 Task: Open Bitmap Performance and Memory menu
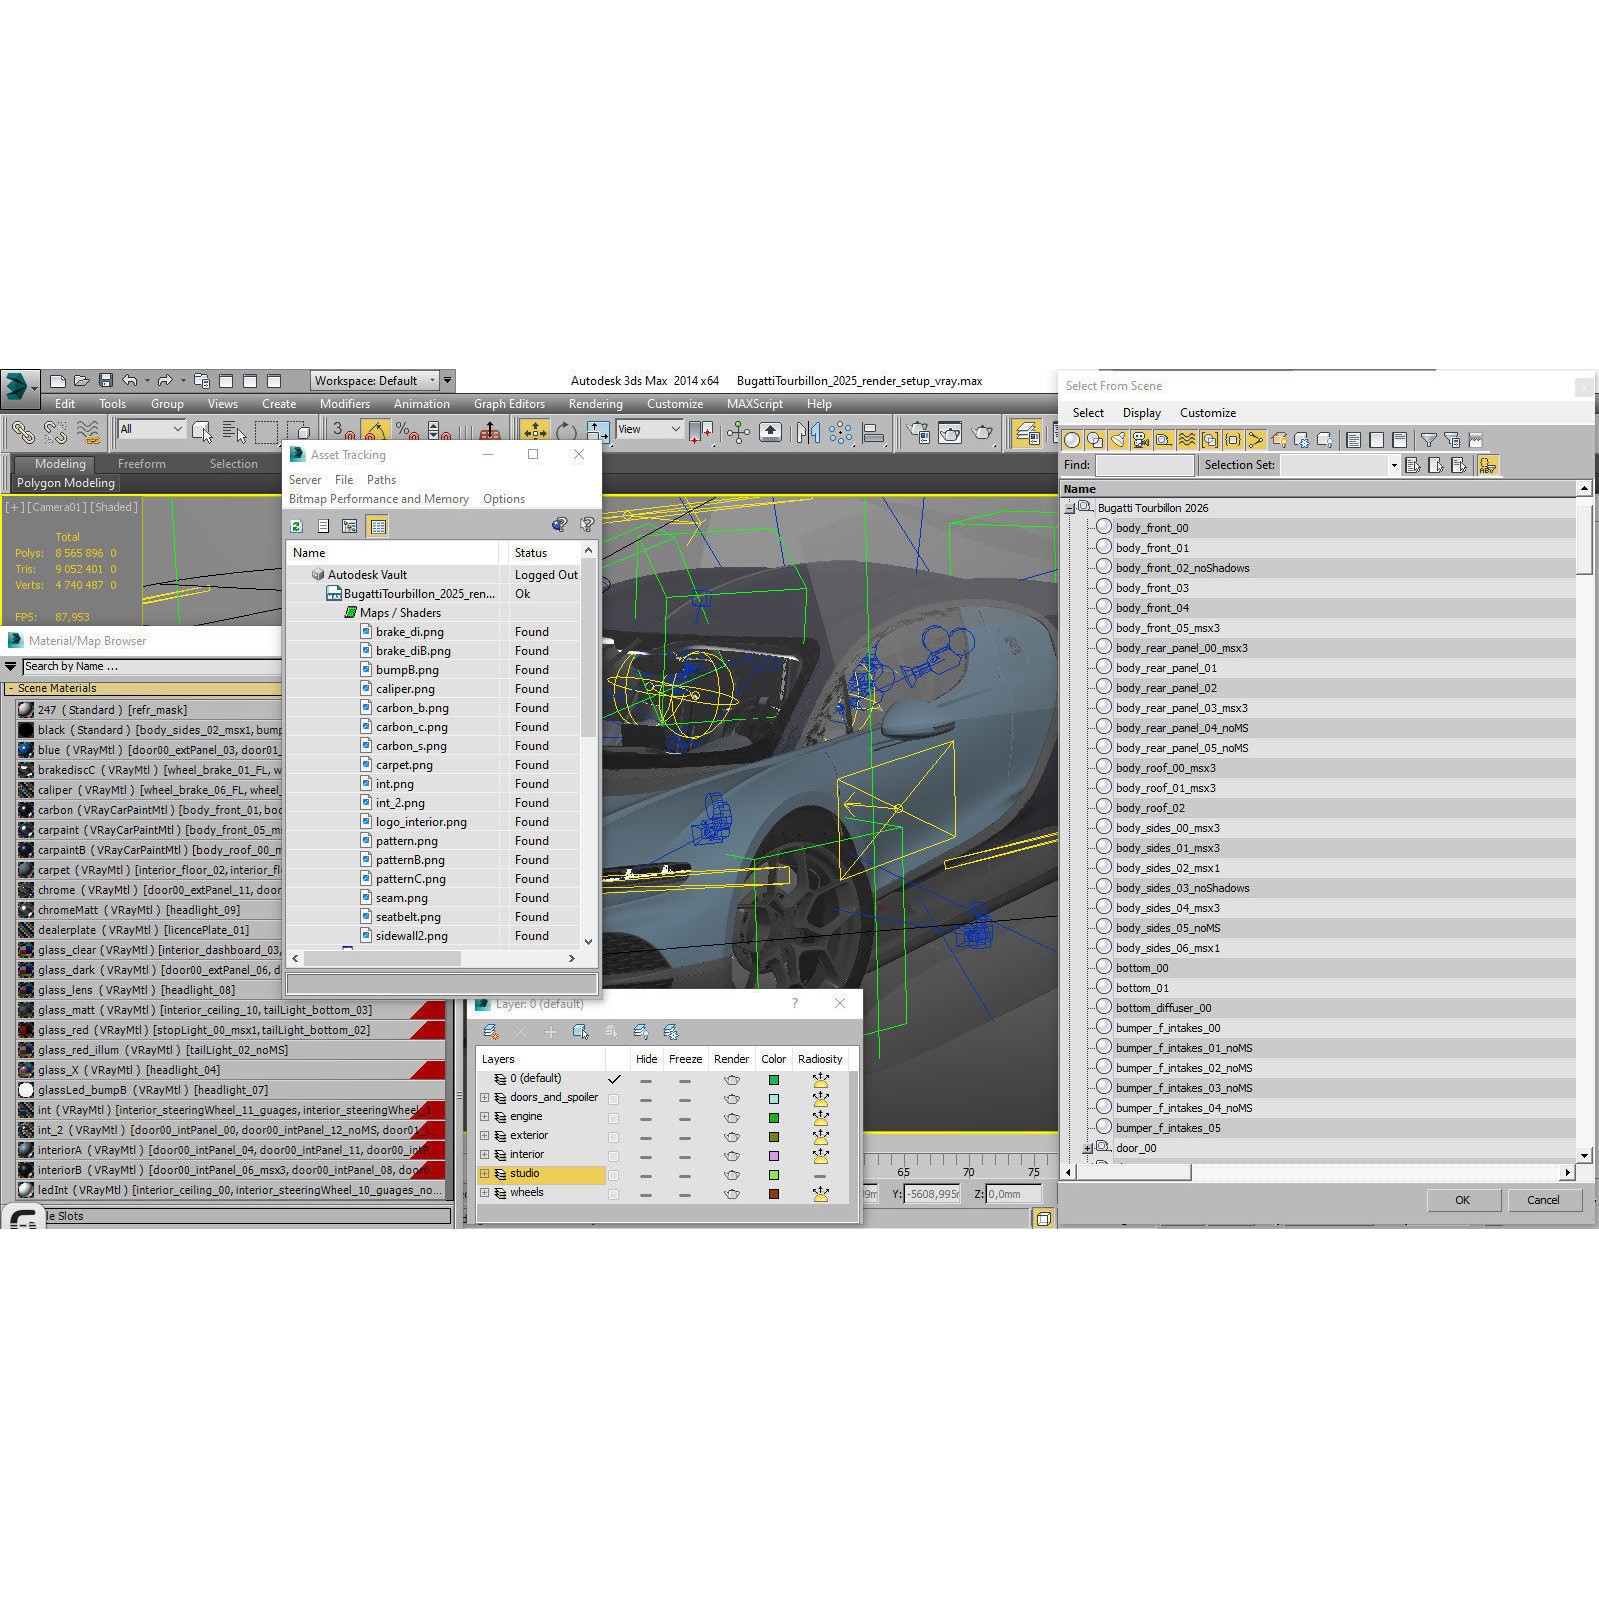tap(379, 499)
